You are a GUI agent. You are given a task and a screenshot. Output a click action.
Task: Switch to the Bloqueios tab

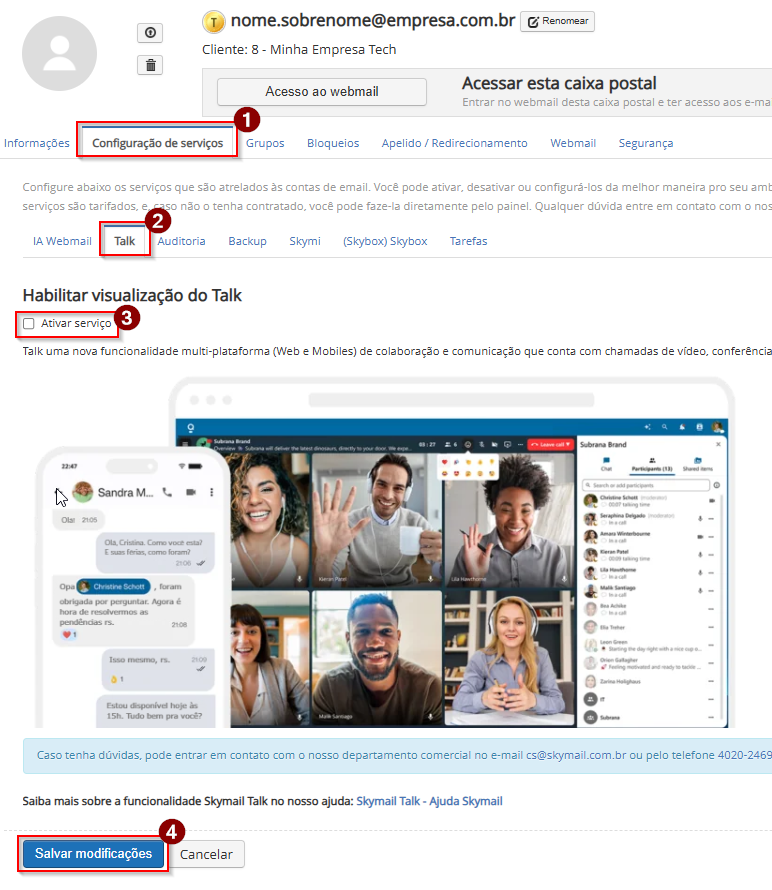pyautogui.click(x=333, y=143)
